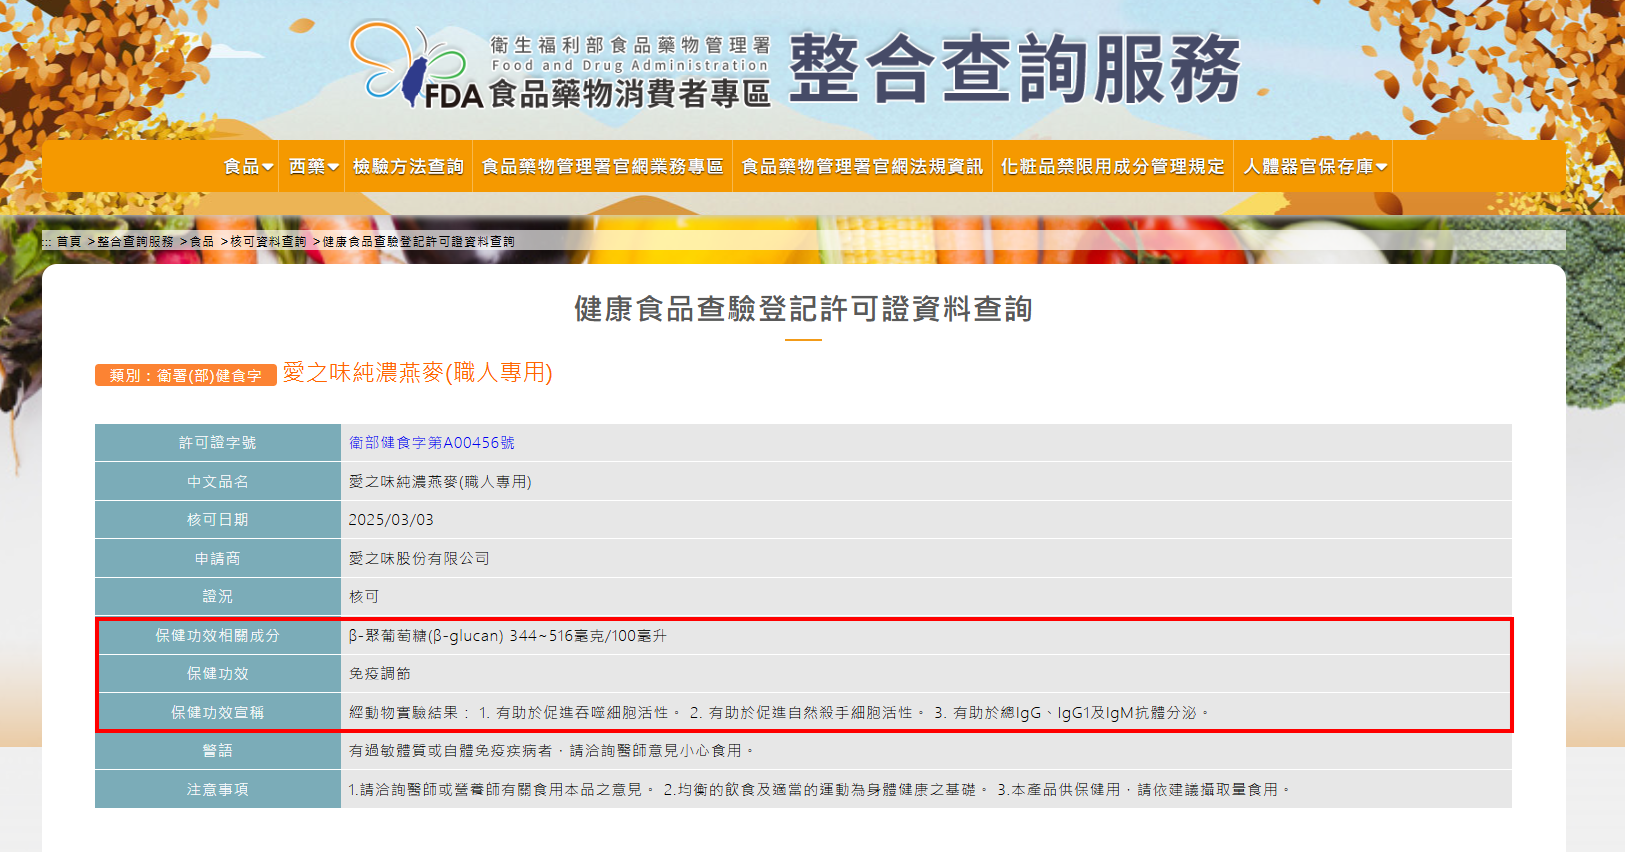The height and width of the screenshot is (852, 1625).
Task: Click the 保健功效宣稱 row label
Action: coord(218,713)
